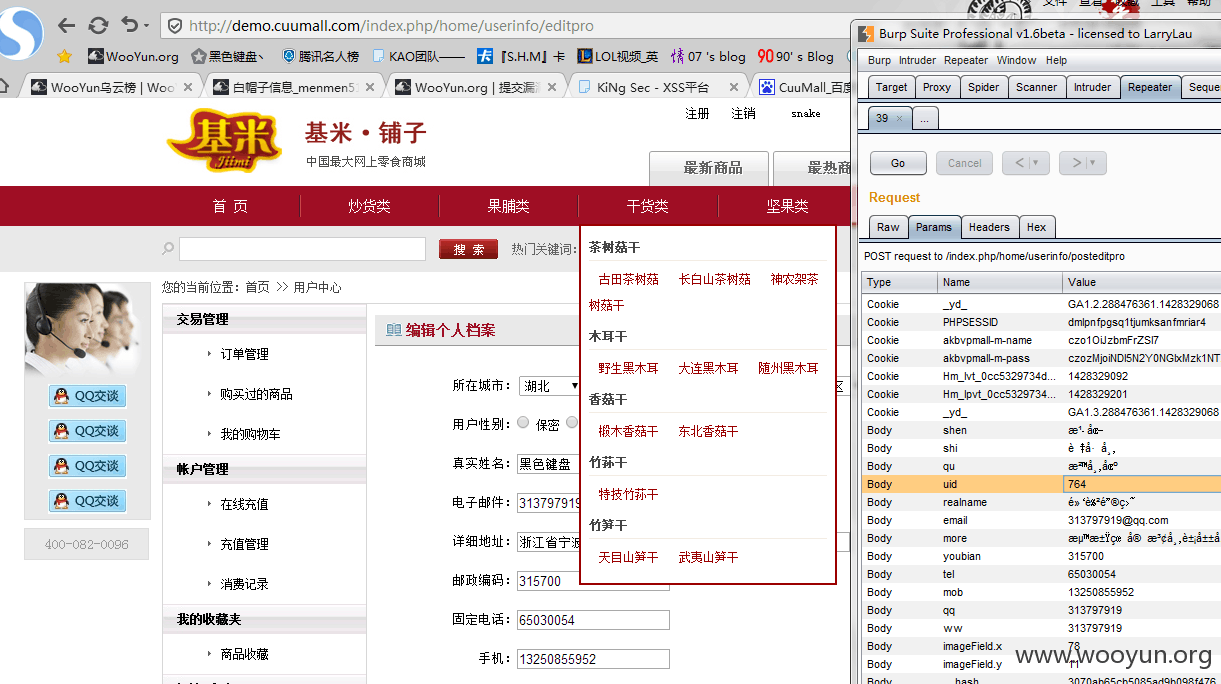The image size is (1221, 684).
Task: Open 订单管理 in the user sidebar
Action: pyautogui.click(x=244, y=354)
